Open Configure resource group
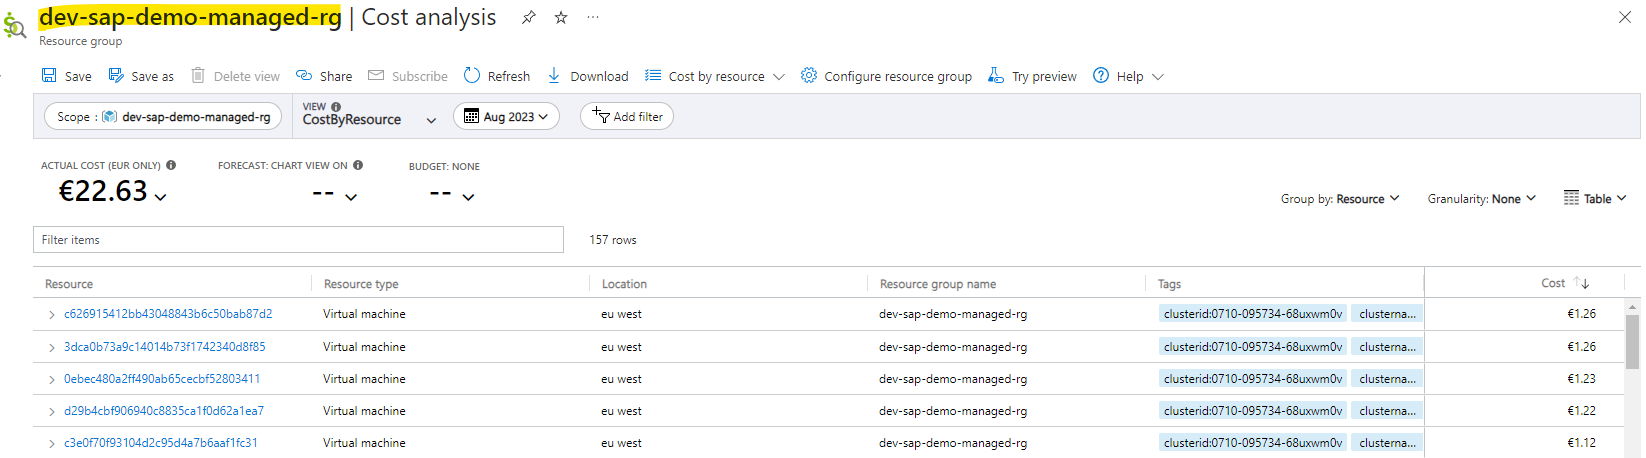This screenshot has height=458, width=1646. [886, 76]
